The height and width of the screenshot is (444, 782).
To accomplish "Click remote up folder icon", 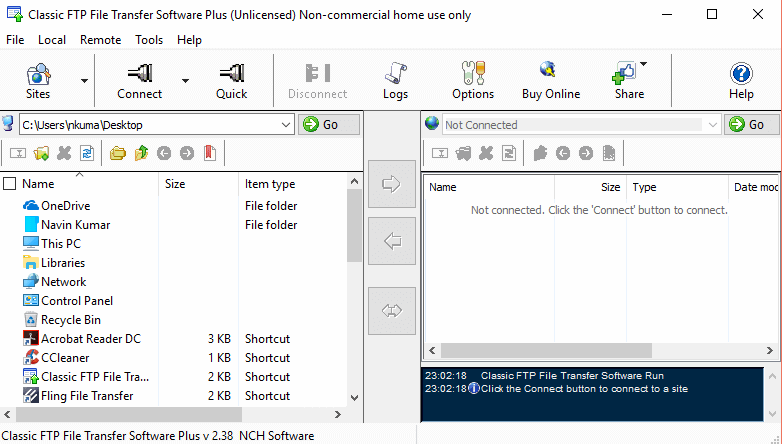I will (540, 153).
